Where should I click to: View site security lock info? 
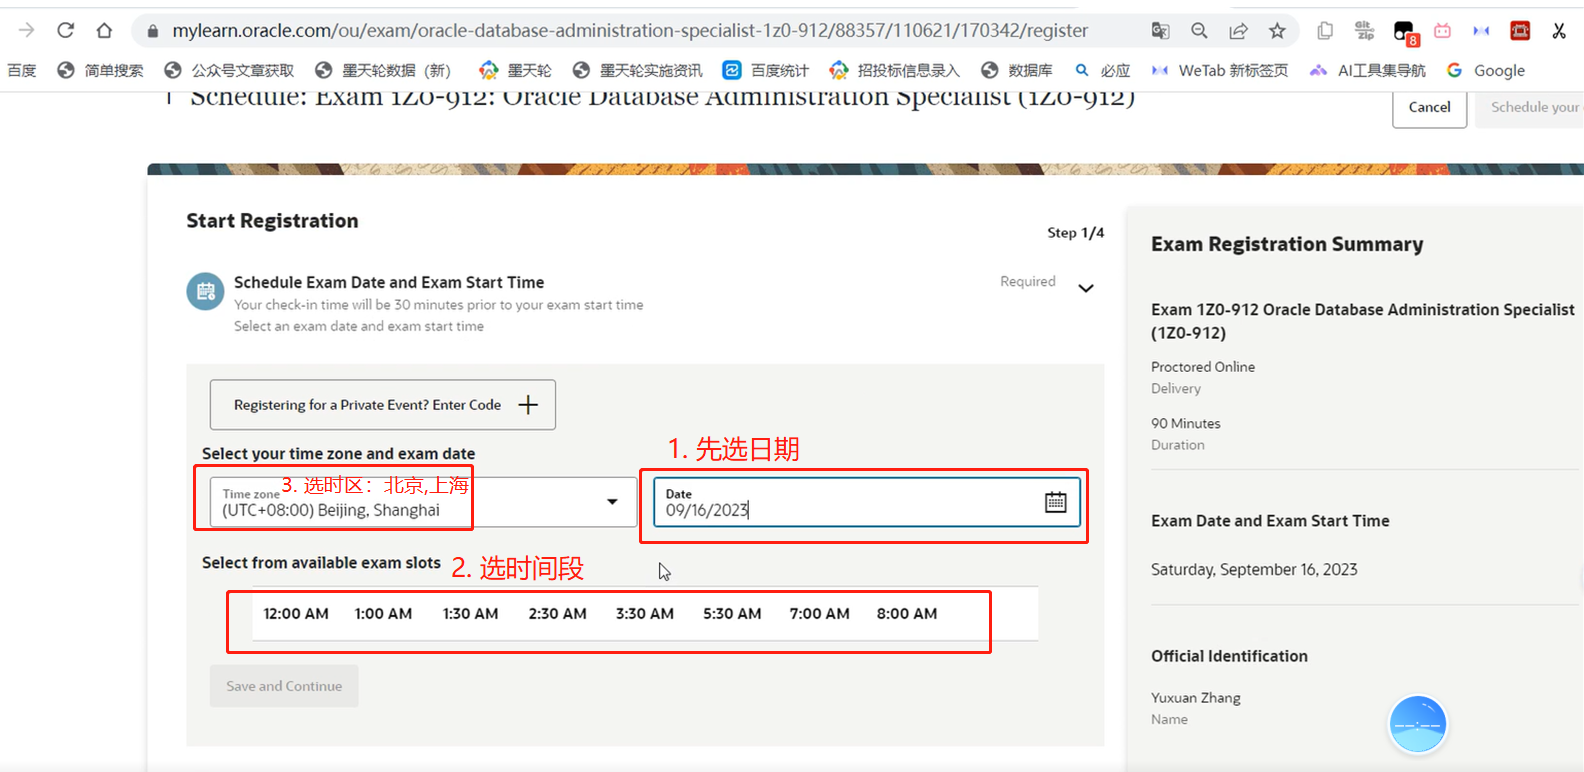tap(152, 31)
